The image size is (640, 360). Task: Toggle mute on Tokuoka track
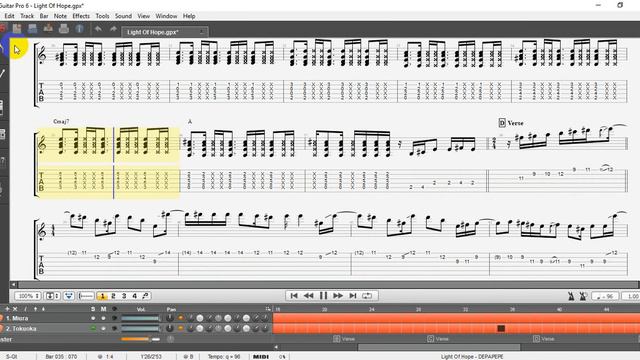[x=103, y=329]
